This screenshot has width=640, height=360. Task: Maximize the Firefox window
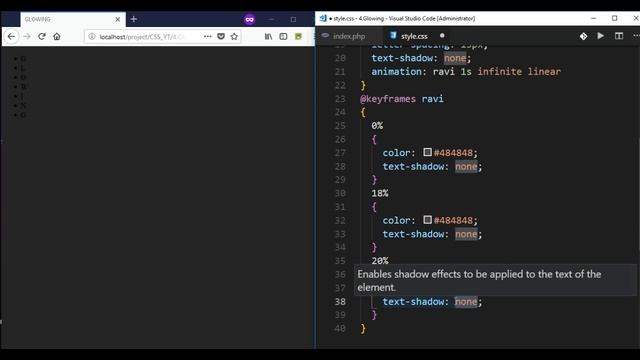tap(293, 19)
